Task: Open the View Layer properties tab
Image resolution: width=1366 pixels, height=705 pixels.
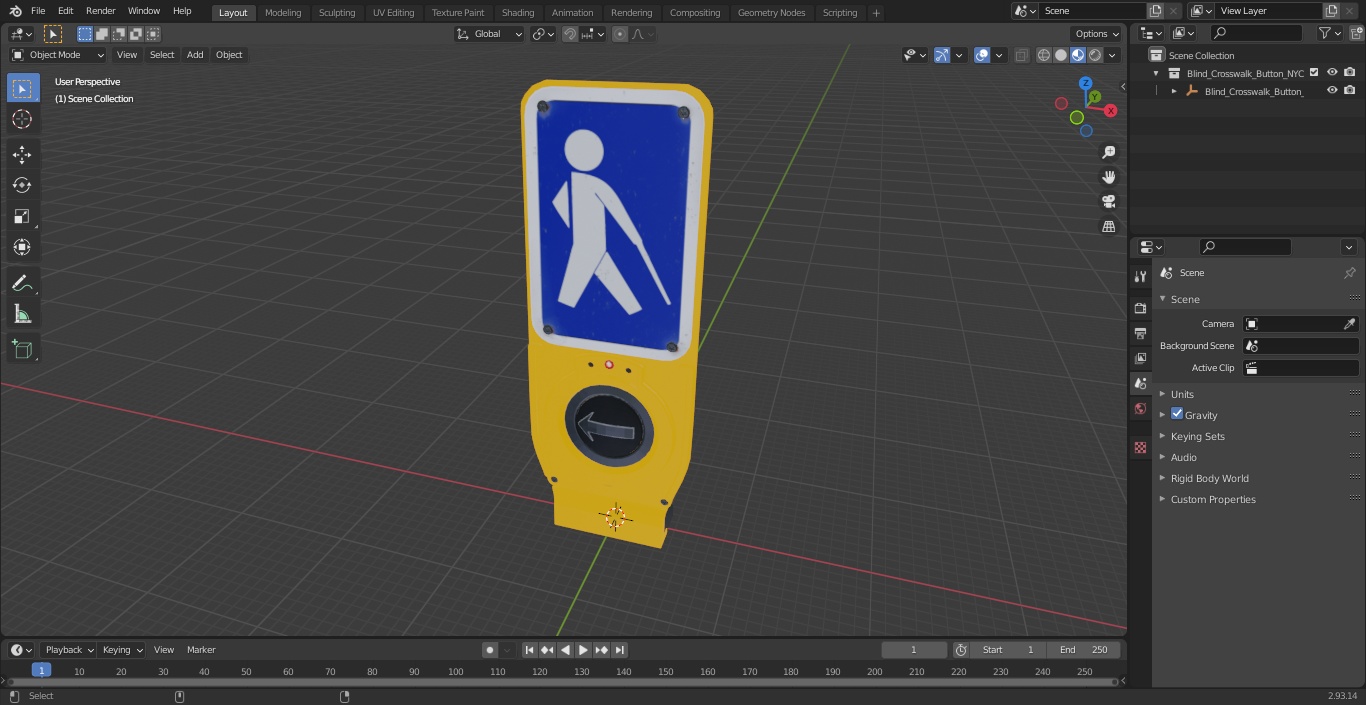Action: pos(1140,358)
